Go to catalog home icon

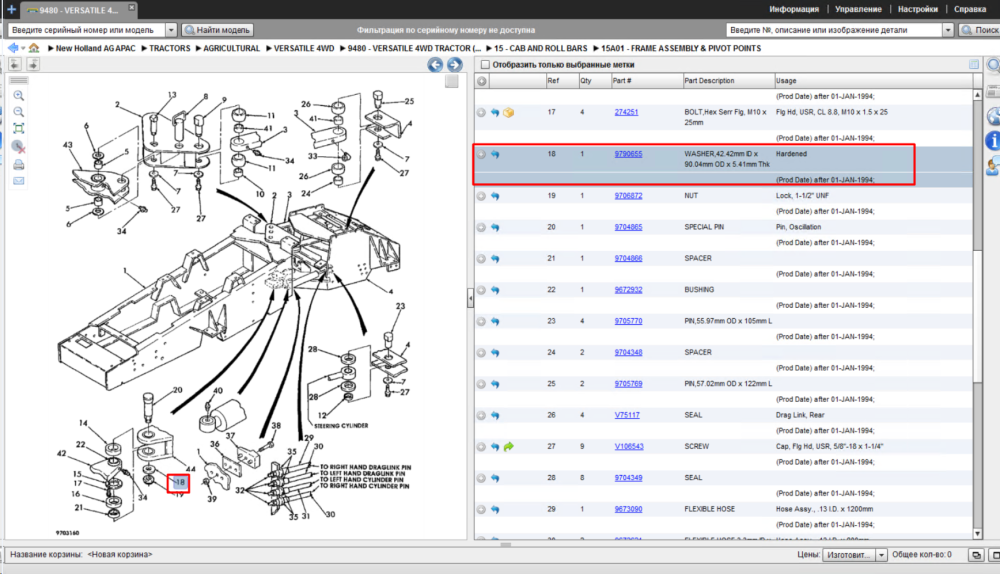click(x=34, y=48)
